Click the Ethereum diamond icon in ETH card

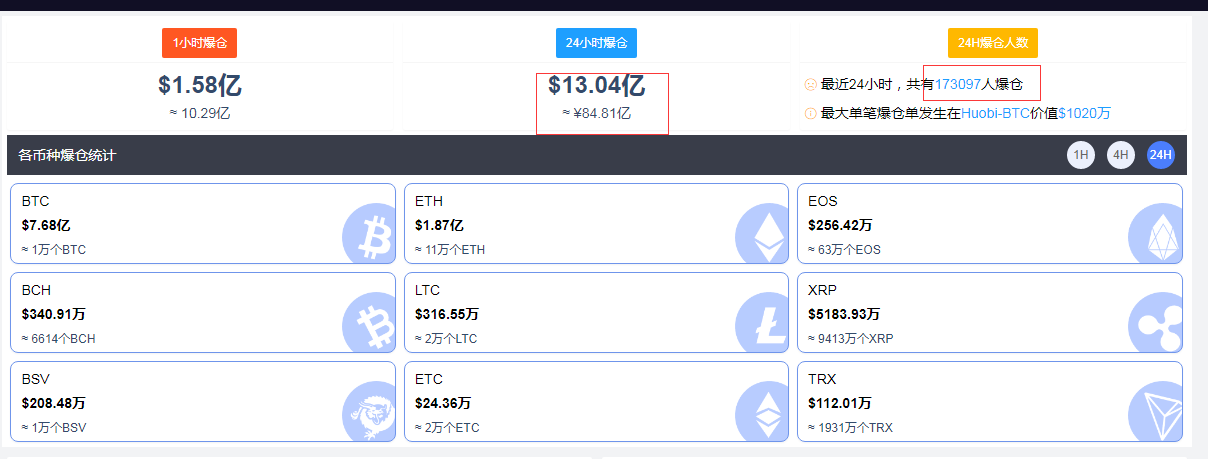(x=762, y=236)
